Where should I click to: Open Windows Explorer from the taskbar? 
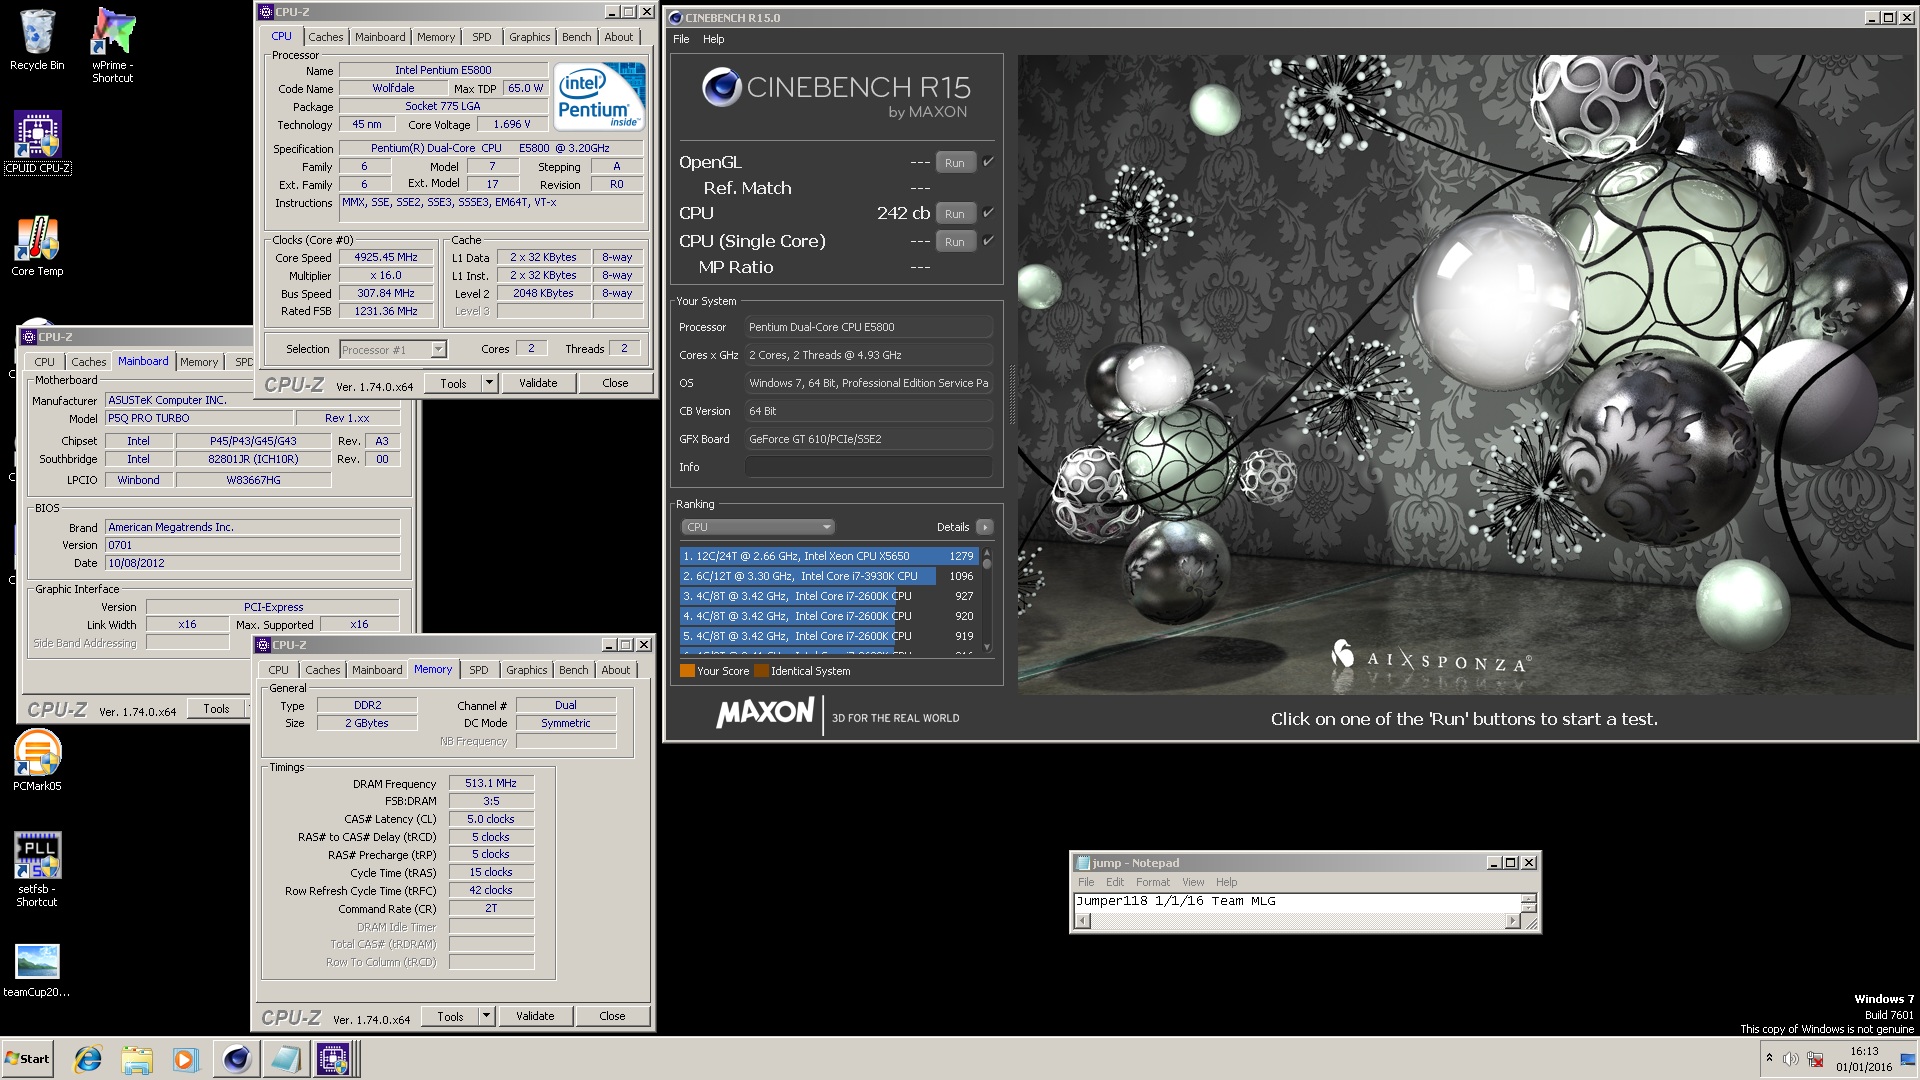137,1058
